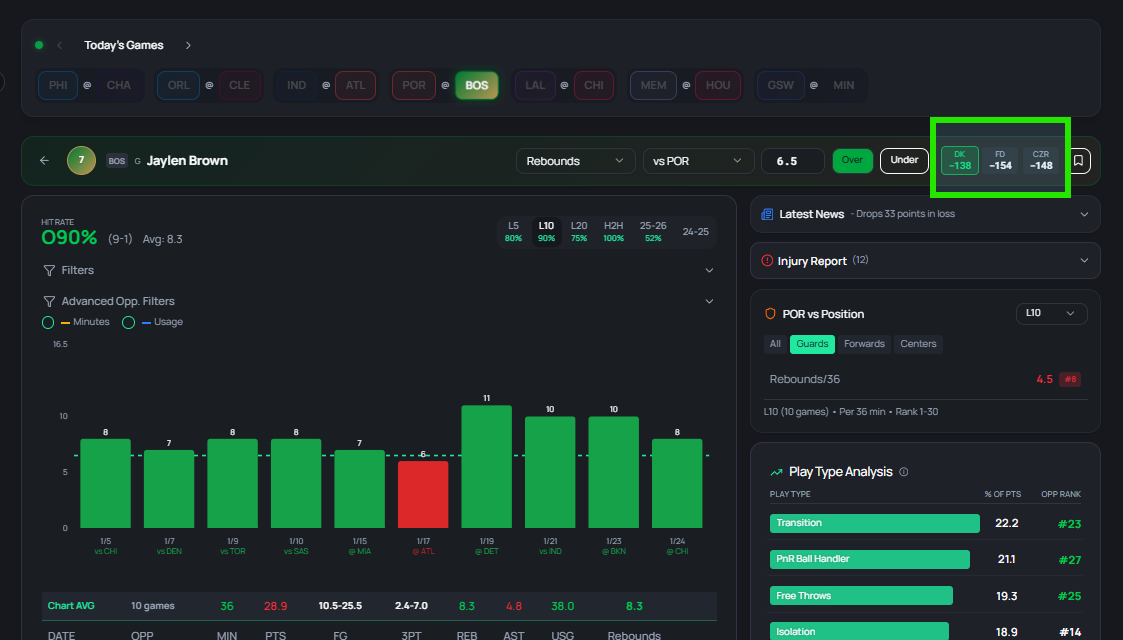Click the back arrow beside Jaylen Brown
Viewport: 1123px width, 640px height.
click(44, 160)
